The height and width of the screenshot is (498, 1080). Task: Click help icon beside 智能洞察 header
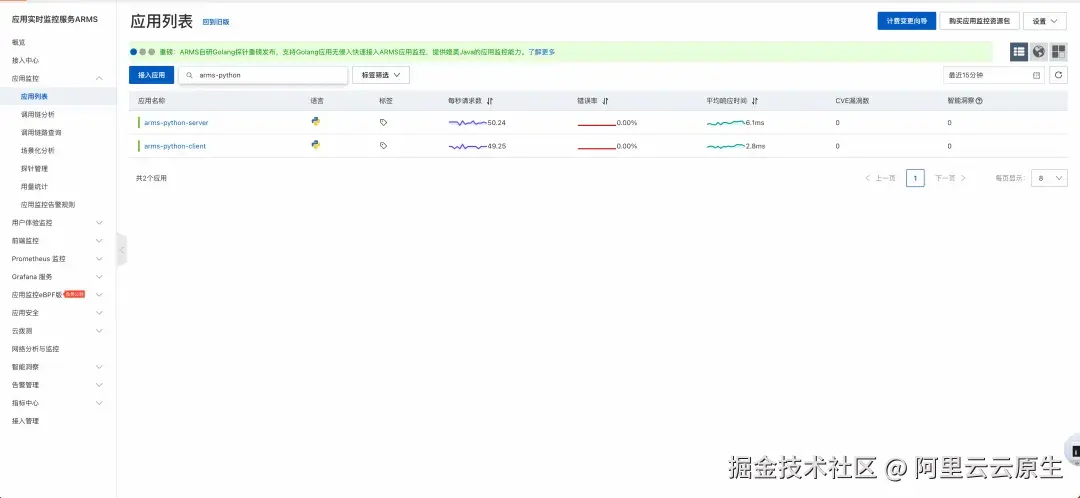click(x=979, y=101)
